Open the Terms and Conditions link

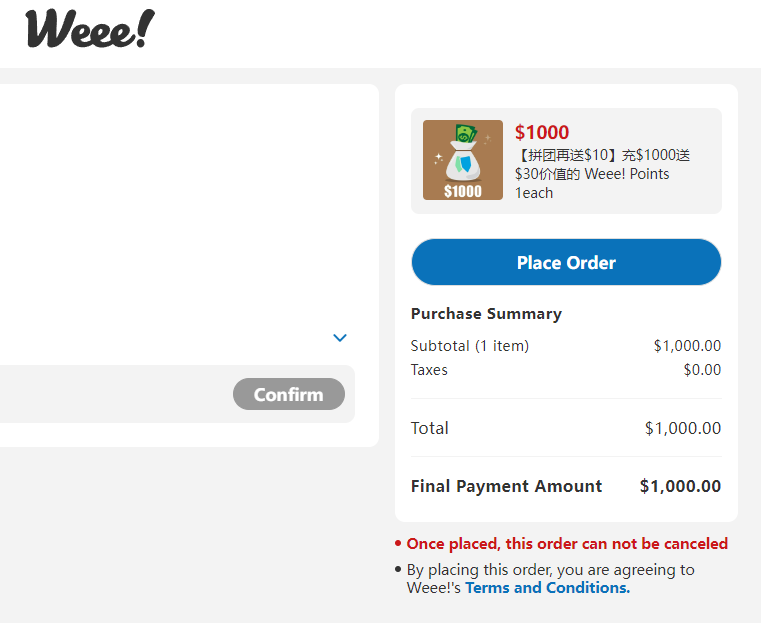tap(547, 588)
